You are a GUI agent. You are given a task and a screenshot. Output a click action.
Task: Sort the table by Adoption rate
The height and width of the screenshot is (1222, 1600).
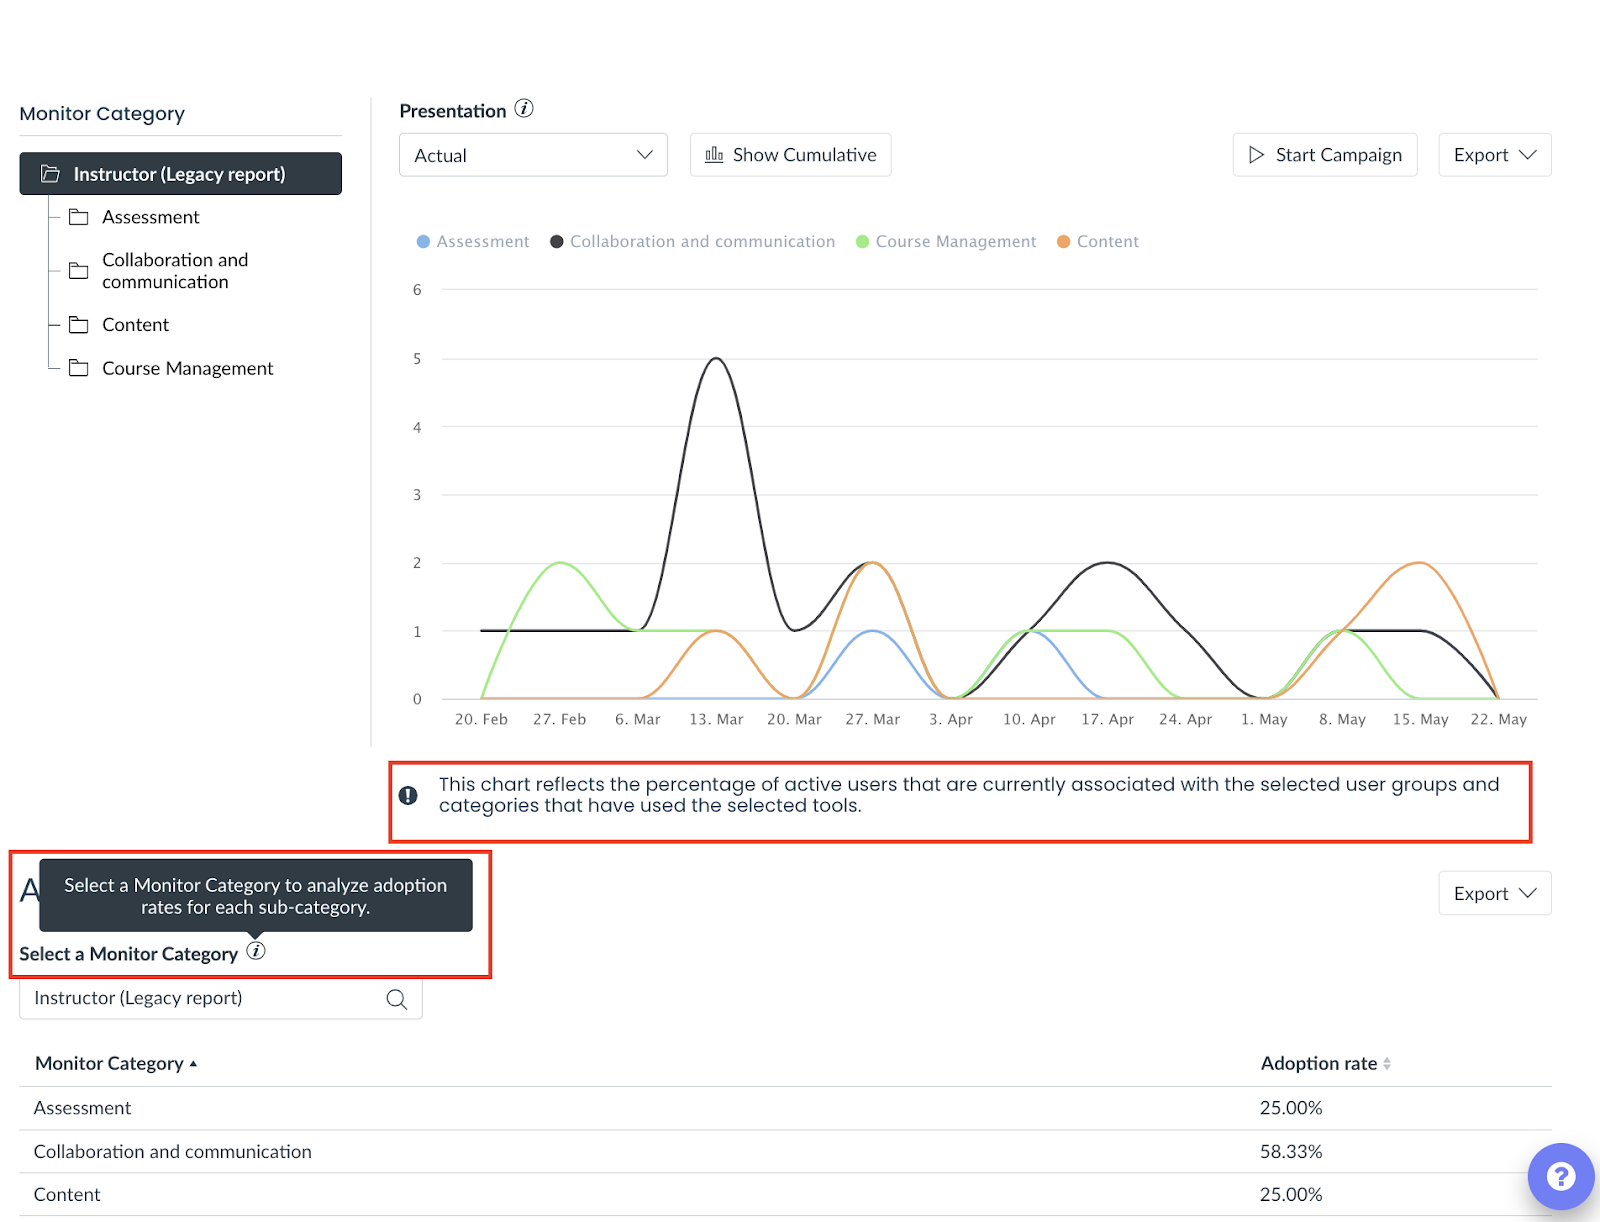(x=1326, y=1063)
